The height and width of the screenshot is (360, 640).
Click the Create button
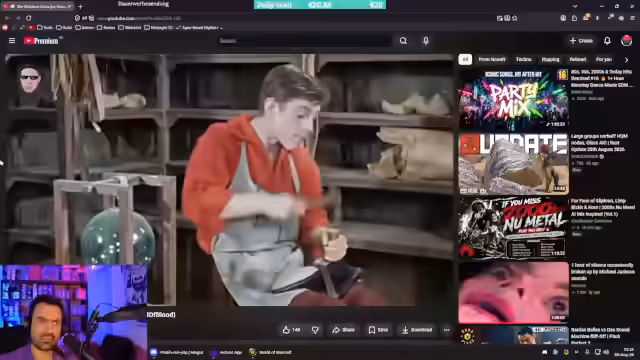pyautogui.click(x=581, y=41)
